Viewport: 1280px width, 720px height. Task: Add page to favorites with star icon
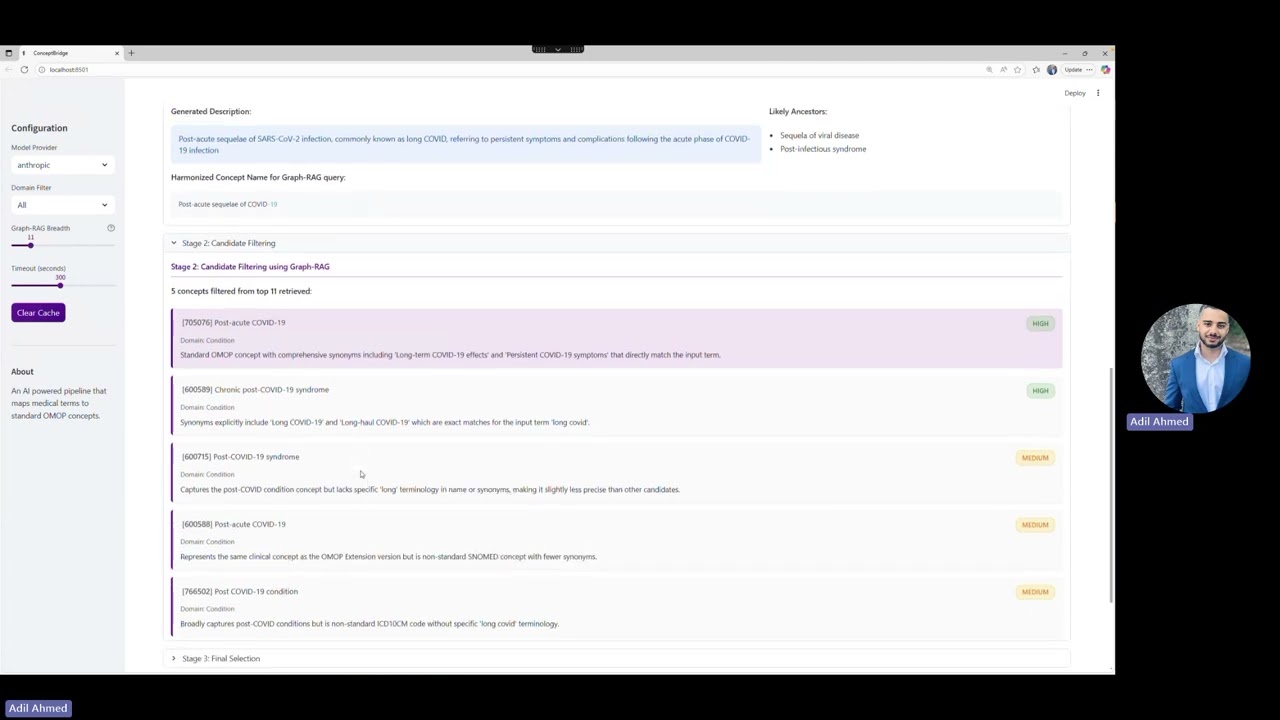(x=1017, y=70)
